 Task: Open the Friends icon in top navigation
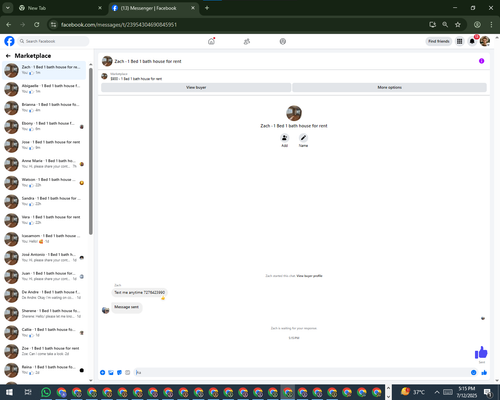pos(247,41)
